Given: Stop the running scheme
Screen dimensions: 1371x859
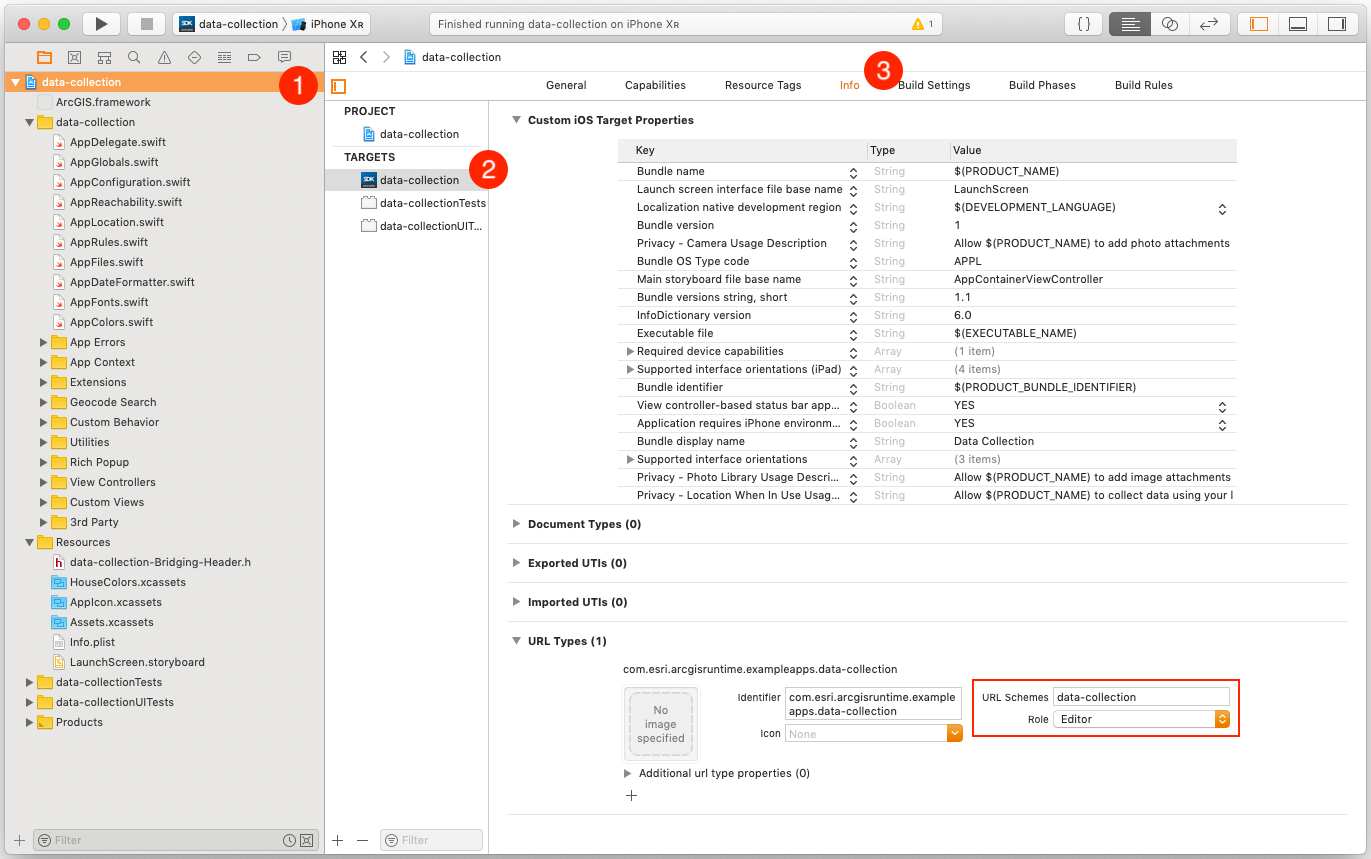Looking at the screenshot, I should tap(146, 24).
